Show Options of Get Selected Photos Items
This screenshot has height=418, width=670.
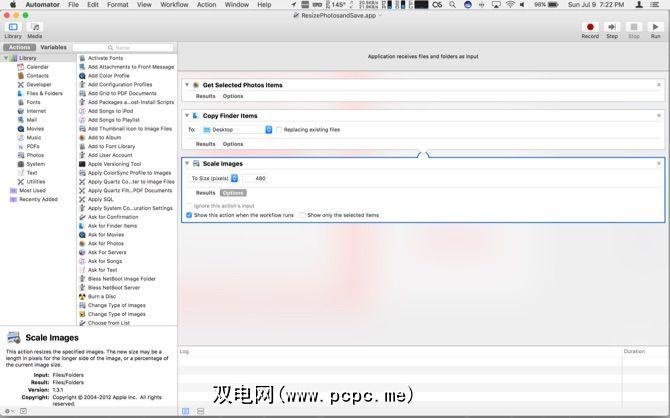pyautogui.click(x=233, y=96)
